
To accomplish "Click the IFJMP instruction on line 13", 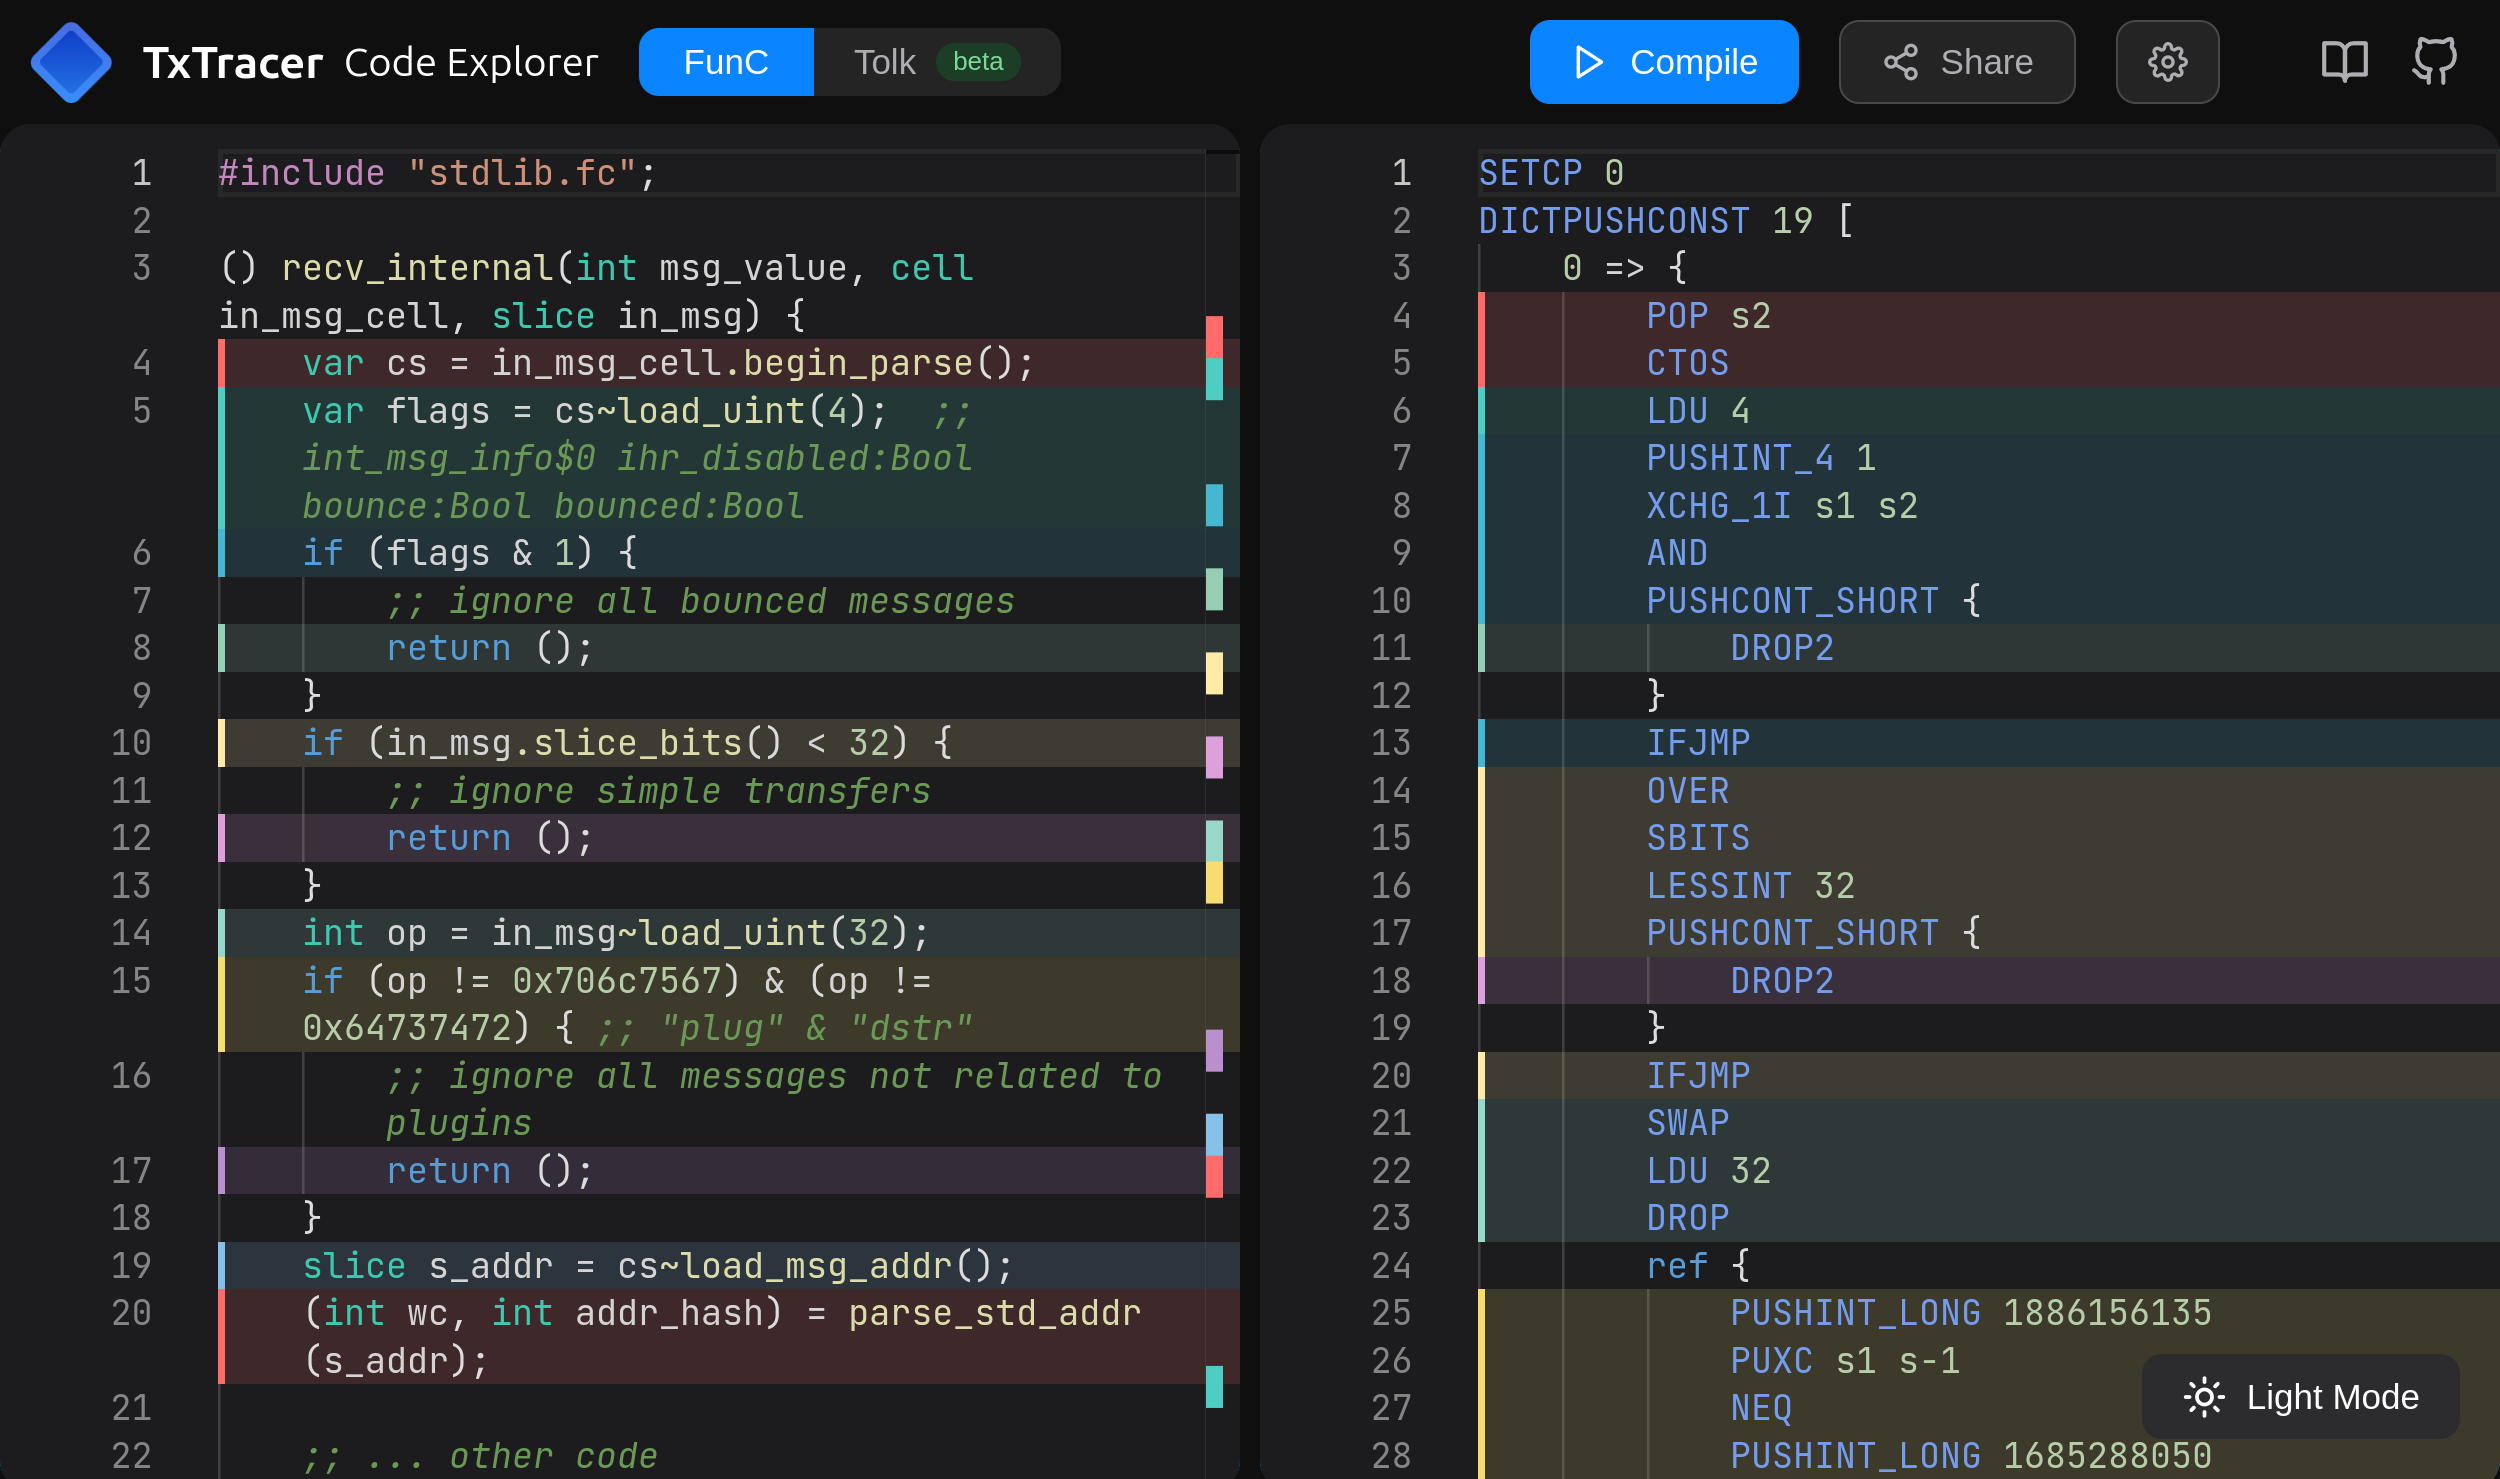I will point(1698,743).
